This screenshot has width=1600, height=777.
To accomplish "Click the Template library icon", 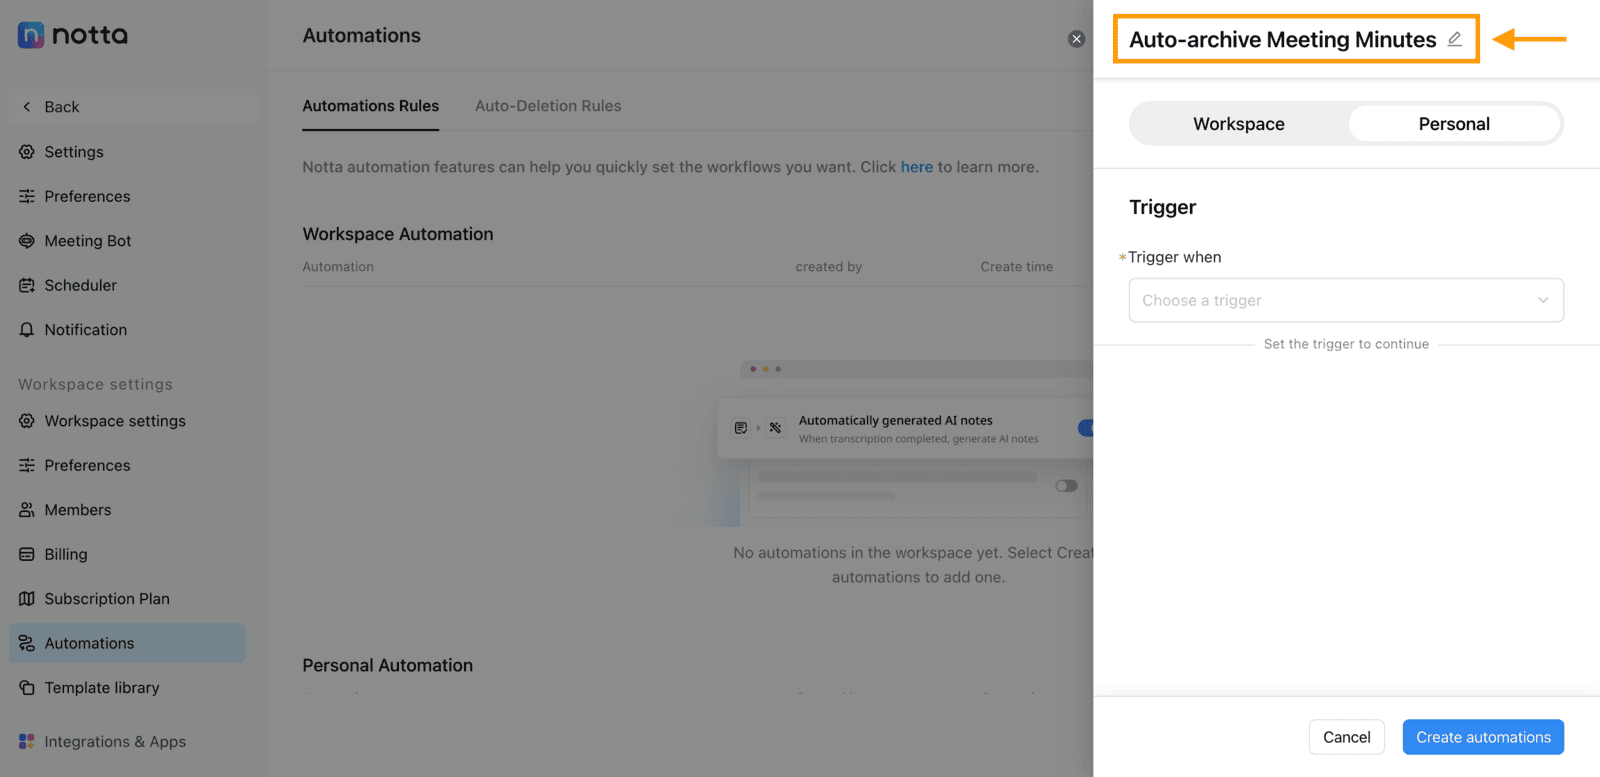I will point(27,688).
